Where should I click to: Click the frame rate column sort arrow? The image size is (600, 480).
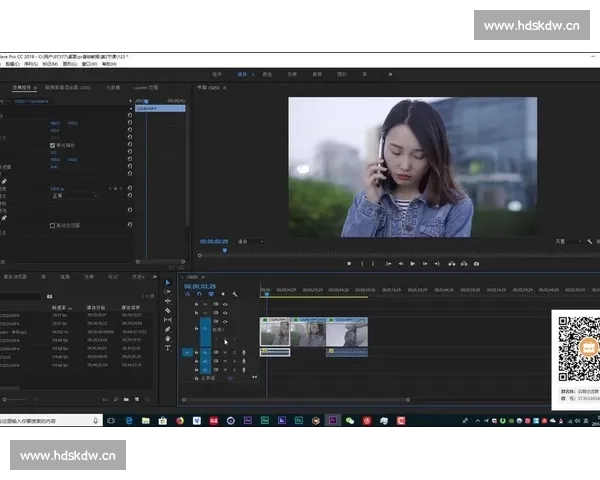70,308
